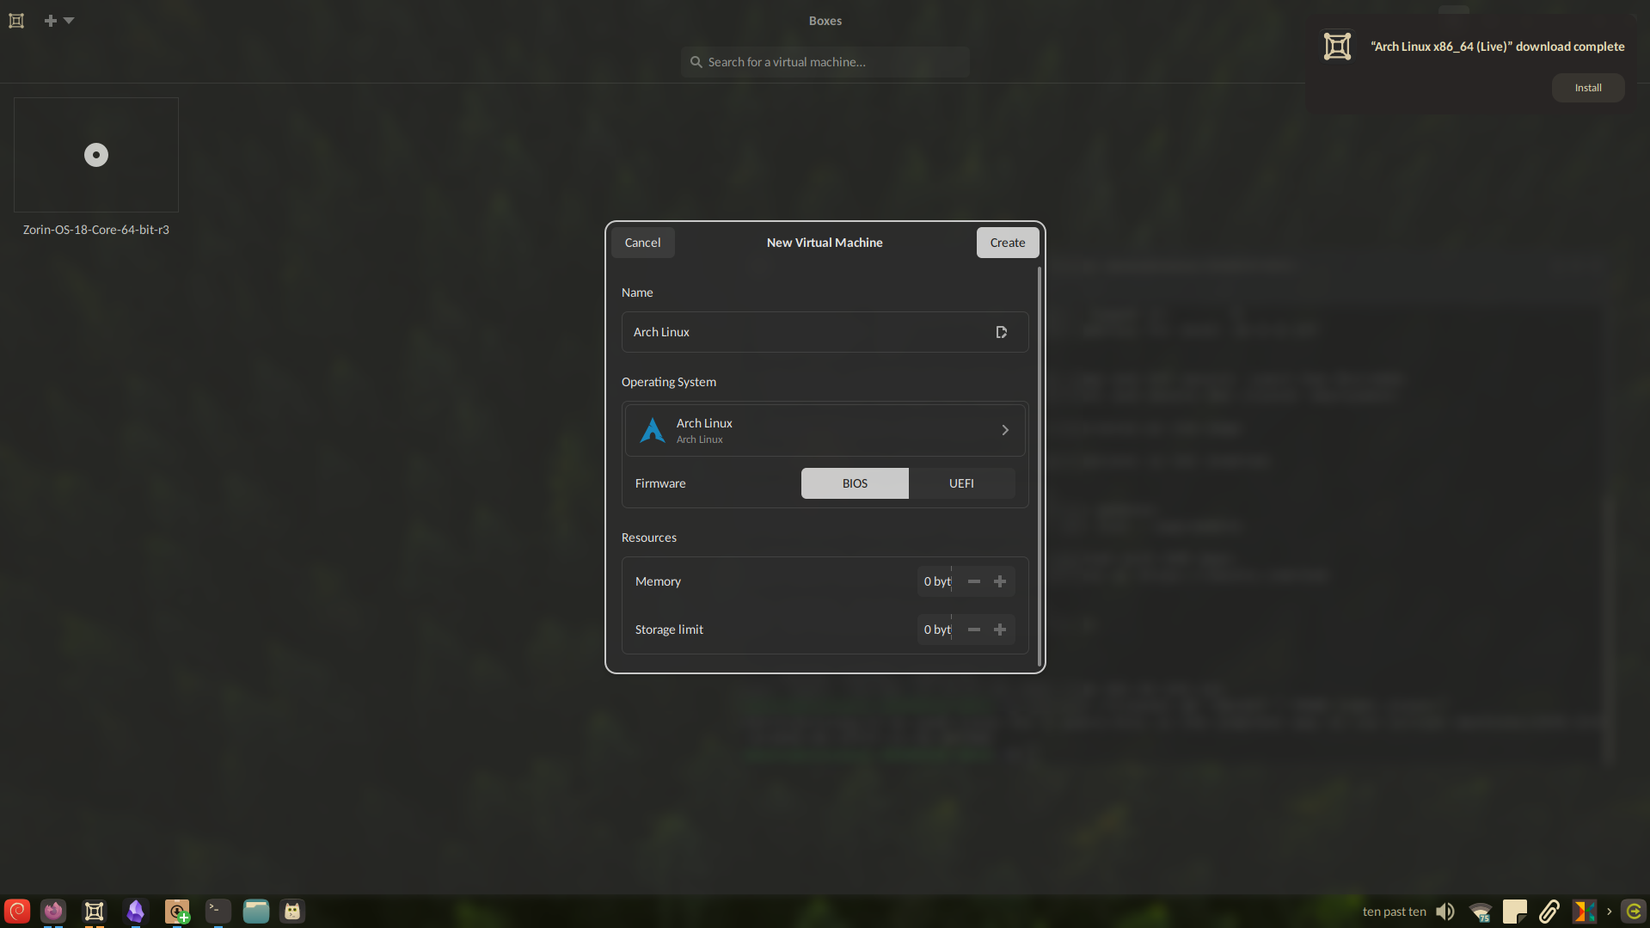
Task: Click the Zorin-OS-18-Core-64-bit-r3 label
Action: click(96, 230)
